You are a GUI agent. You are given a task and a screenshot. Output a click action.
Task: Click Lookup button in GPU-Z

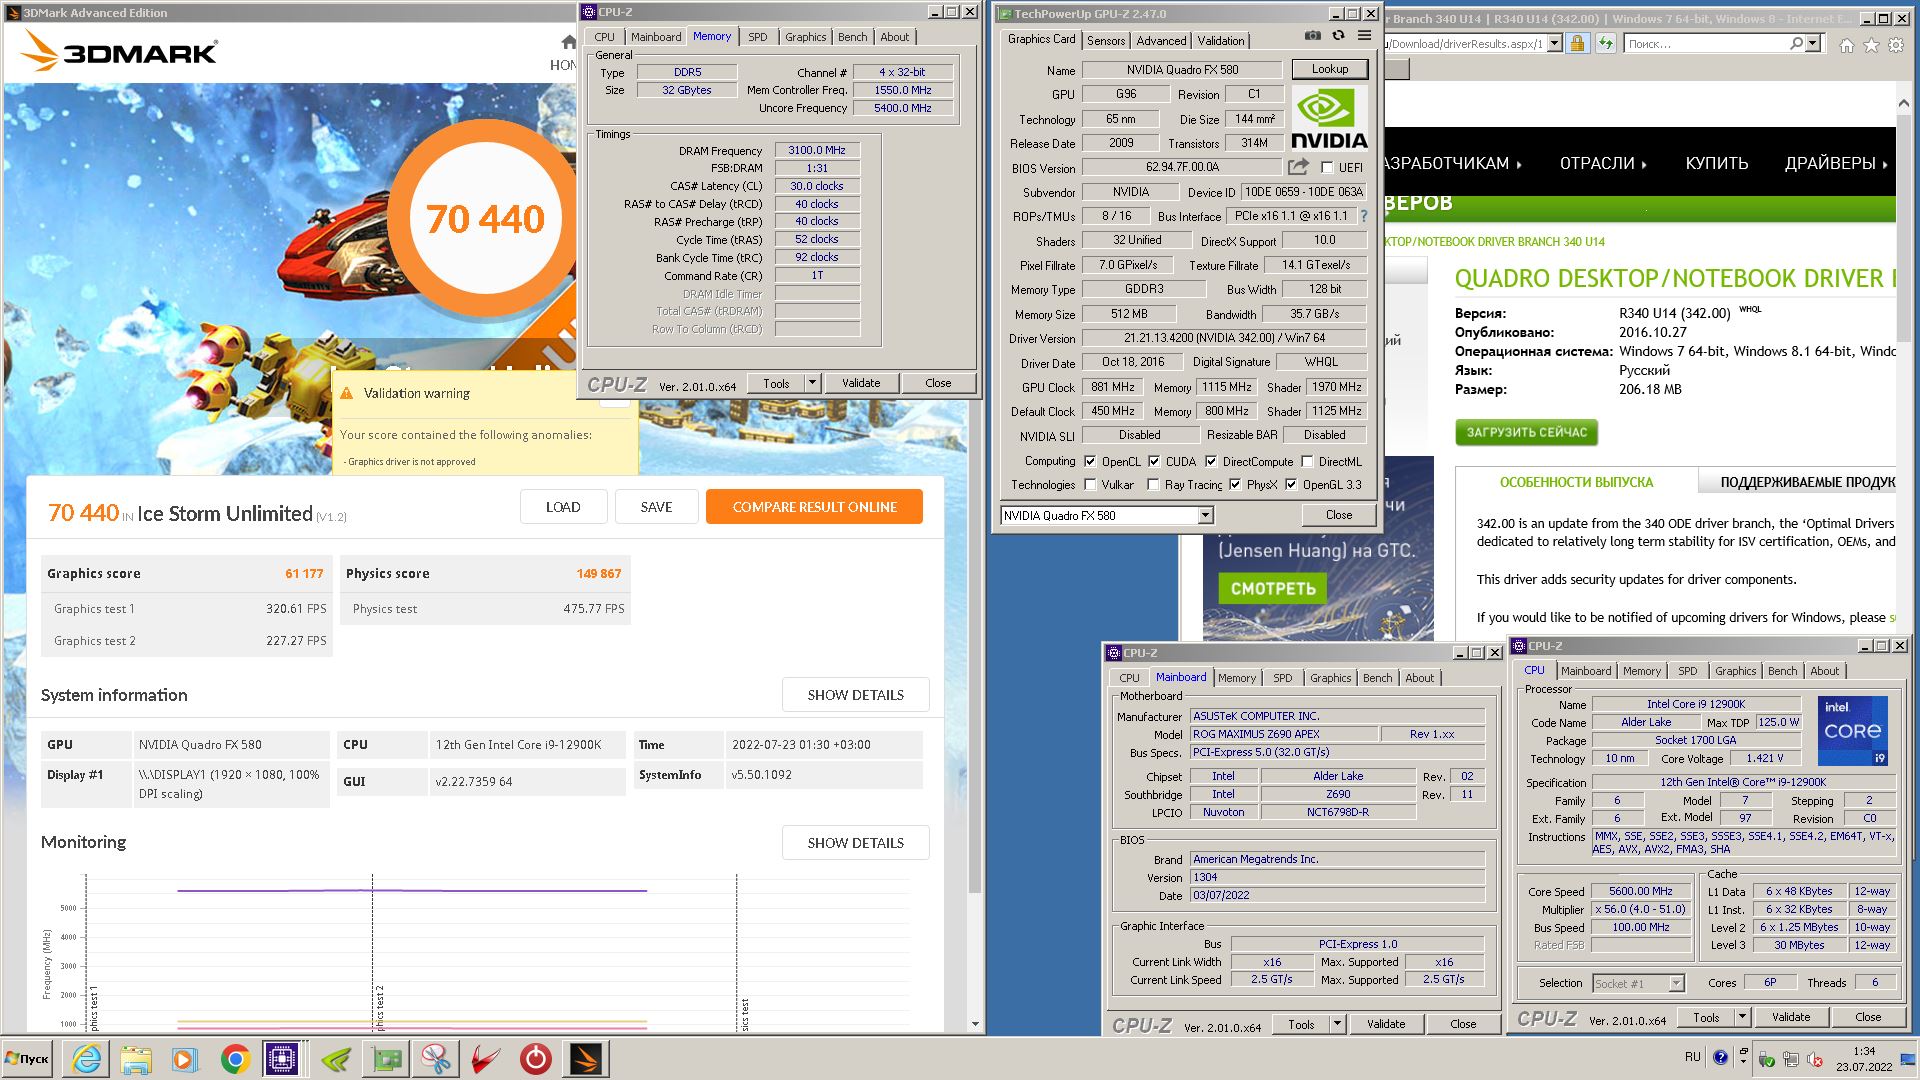pyautogui.click(x=1329, y=69)
